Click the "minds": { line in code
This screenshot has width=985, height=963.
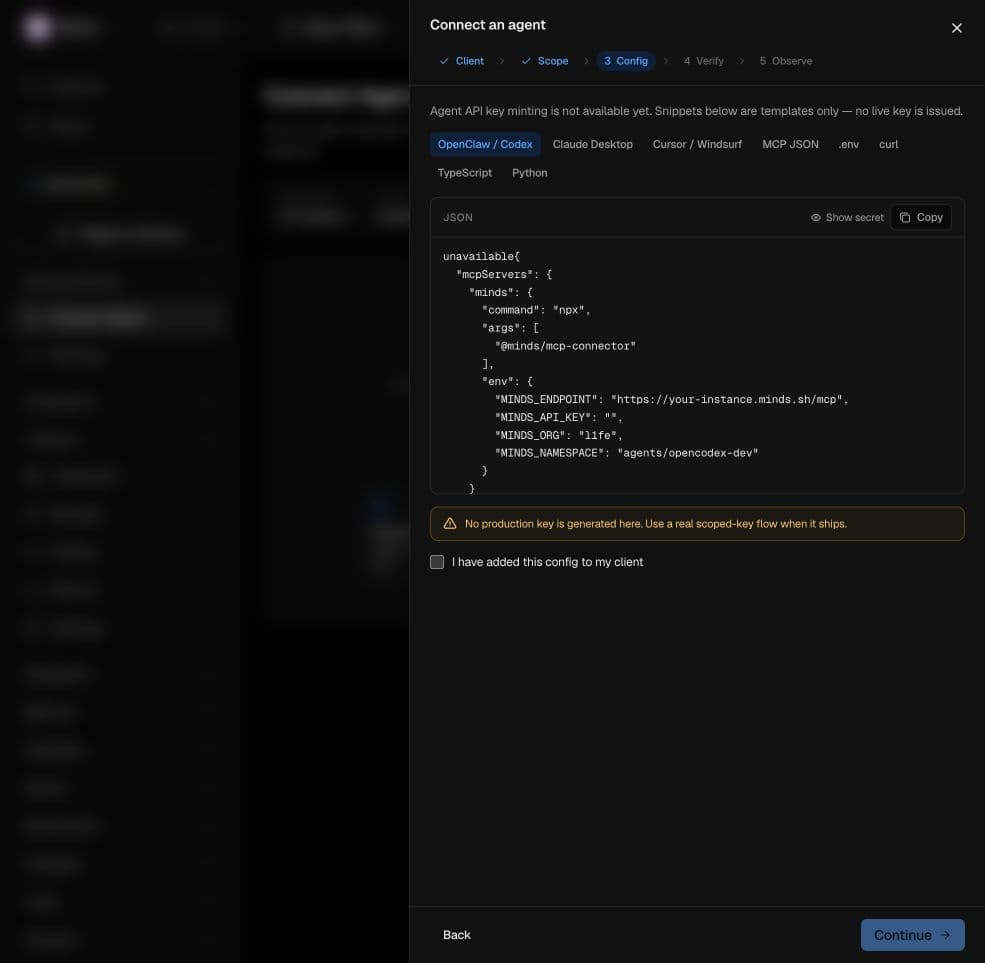[x=501, y=293]
